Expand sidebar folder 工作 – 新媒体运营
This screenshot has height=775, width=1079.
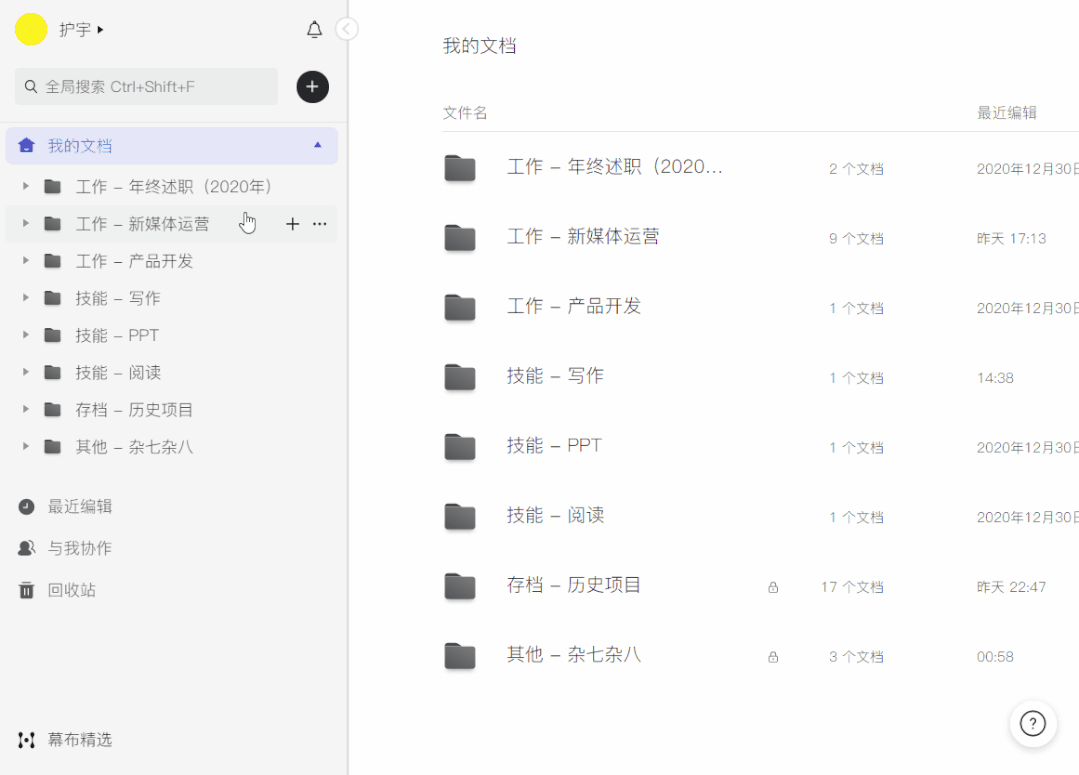25,224
